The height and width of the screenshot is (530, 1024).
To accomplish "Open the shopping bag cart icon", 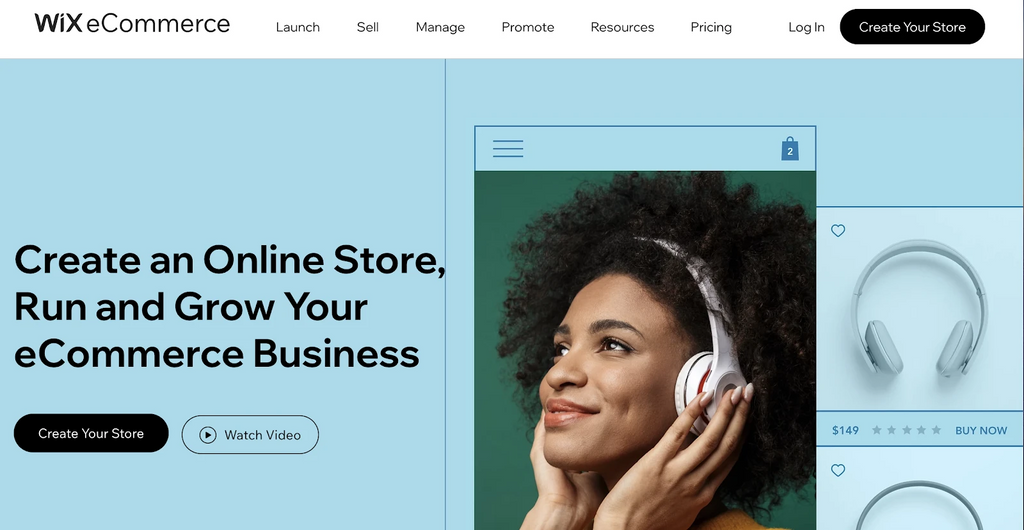I will coord(790,149).
